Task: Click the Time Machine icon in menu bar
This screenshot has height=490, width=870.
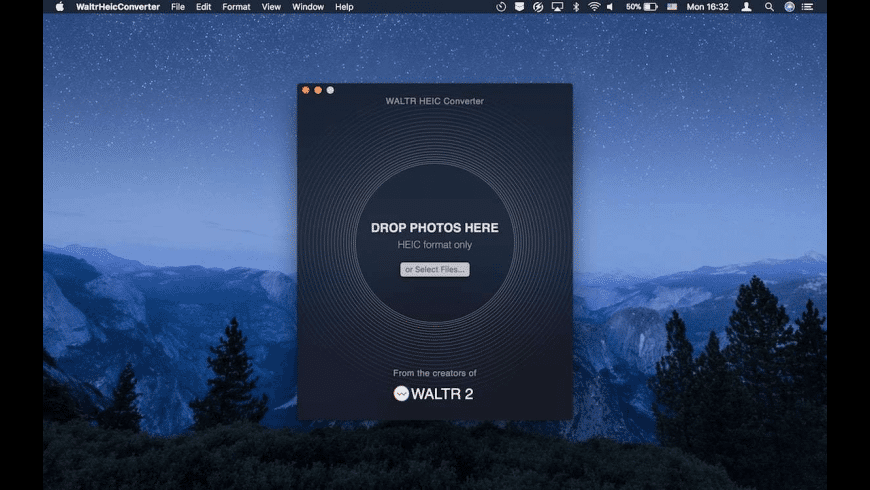Action: tap(501, 7)
